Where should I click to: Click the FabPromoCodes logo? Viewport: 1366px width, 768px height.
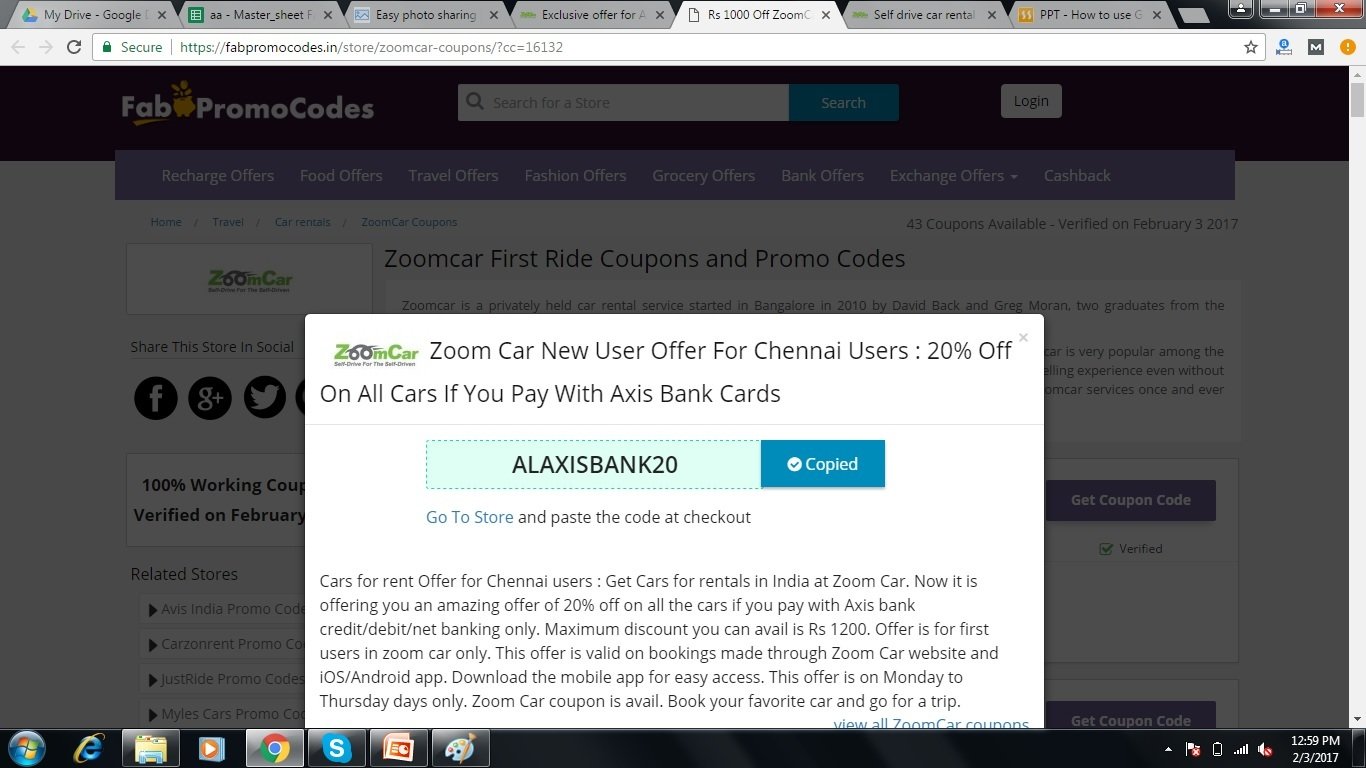(x=248, y=105)
